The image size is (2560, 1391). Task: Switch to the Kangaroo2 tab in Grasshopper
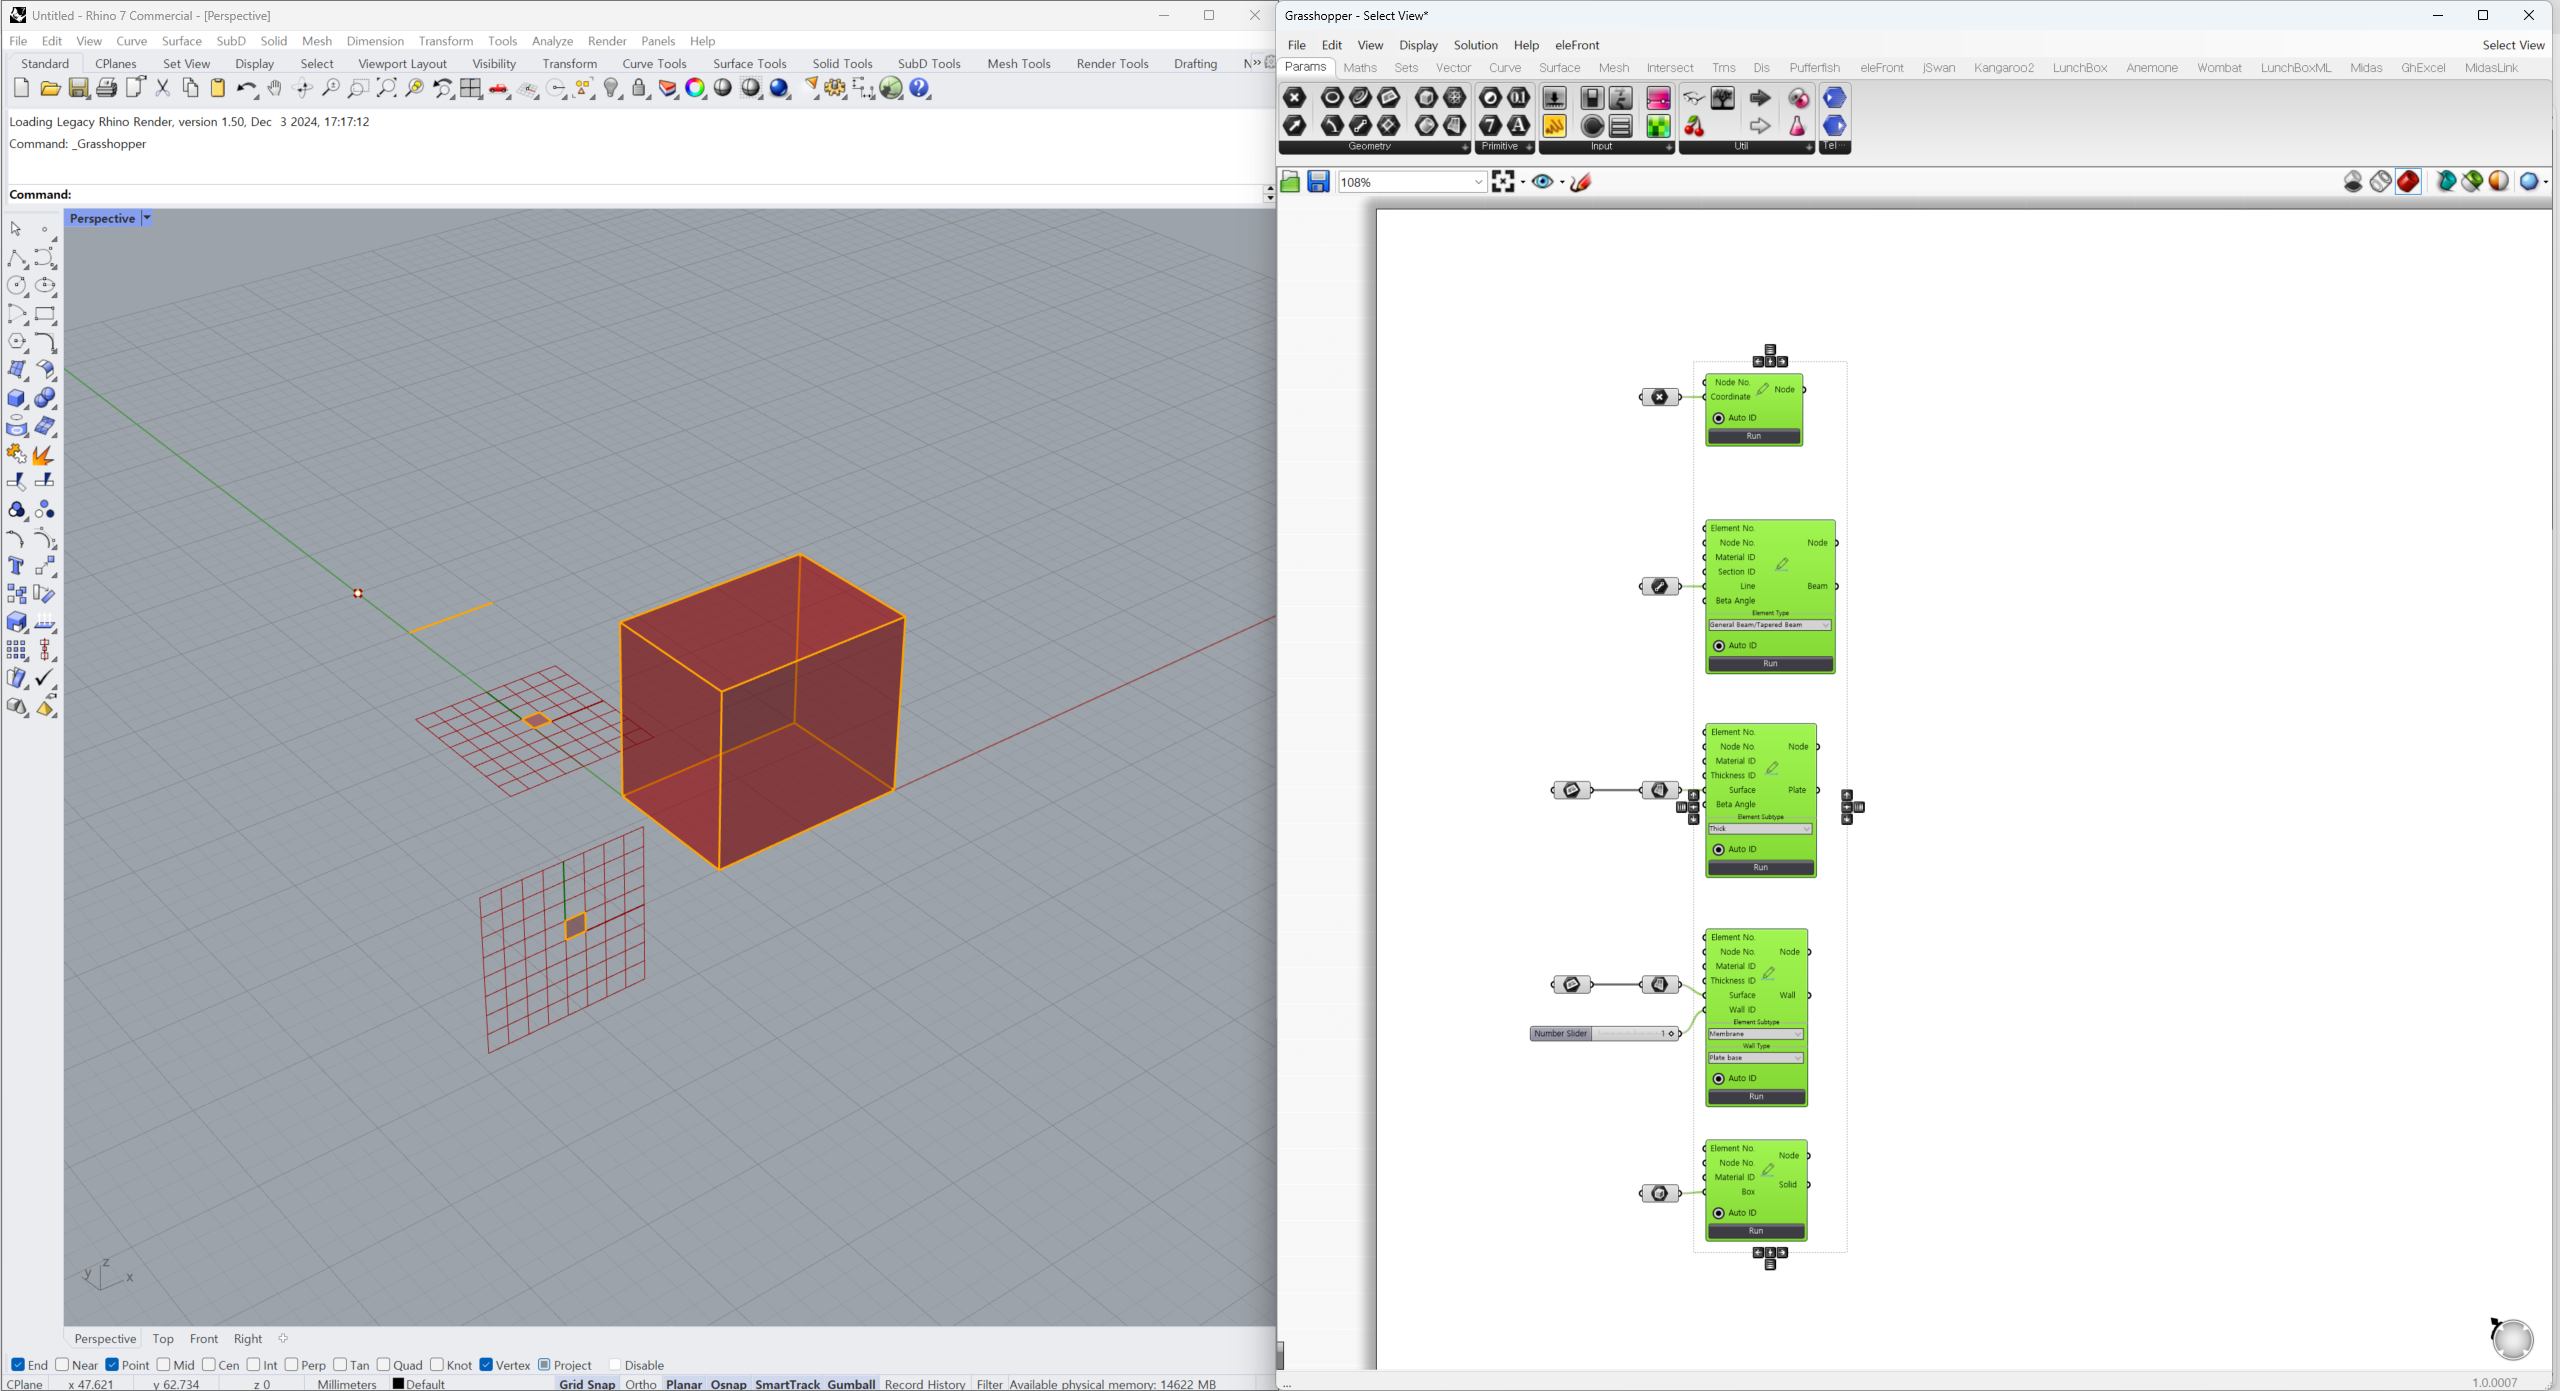click(x=2003, y=68)
